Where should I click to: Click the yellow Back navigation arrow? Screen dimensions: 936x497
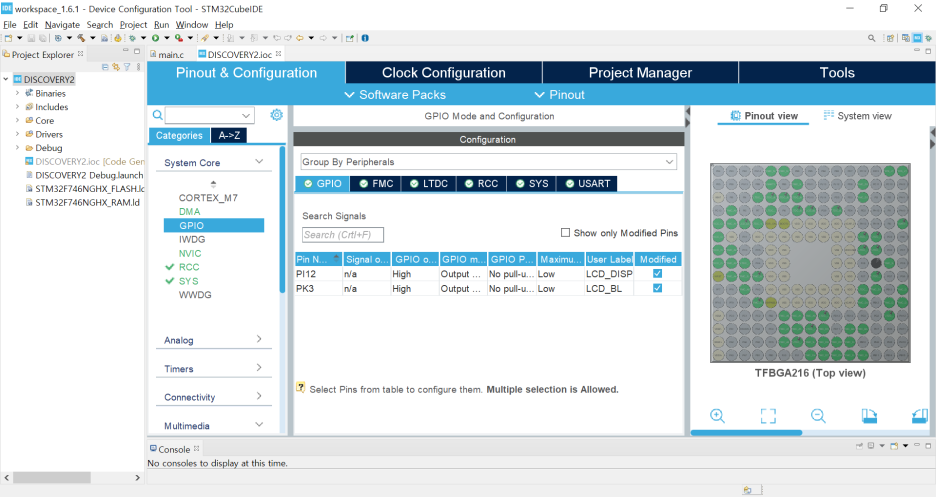pos(300,38)
